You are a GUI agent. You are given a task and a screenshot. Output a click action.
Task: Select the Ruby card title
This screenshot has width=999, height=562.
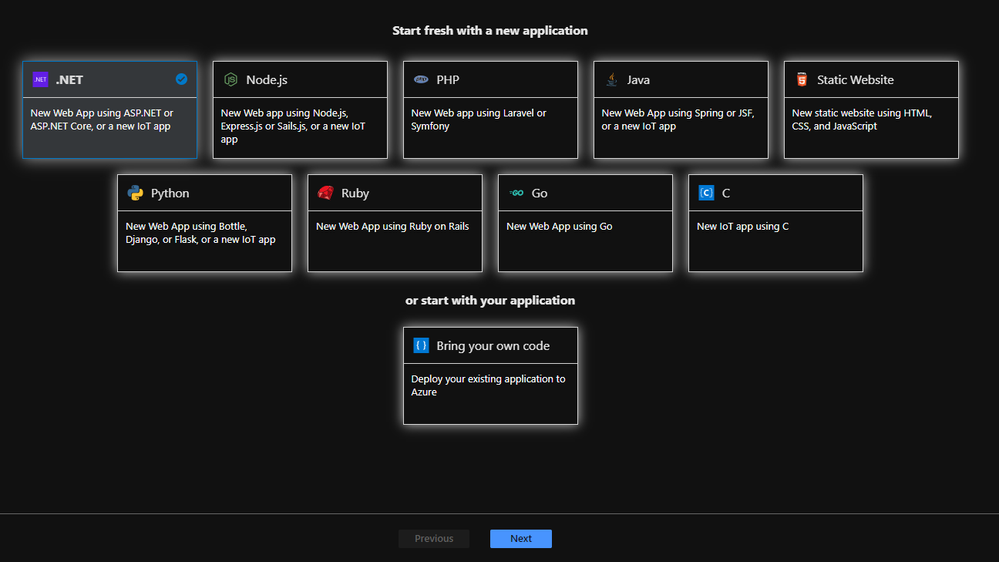click(x=355, y=193)
